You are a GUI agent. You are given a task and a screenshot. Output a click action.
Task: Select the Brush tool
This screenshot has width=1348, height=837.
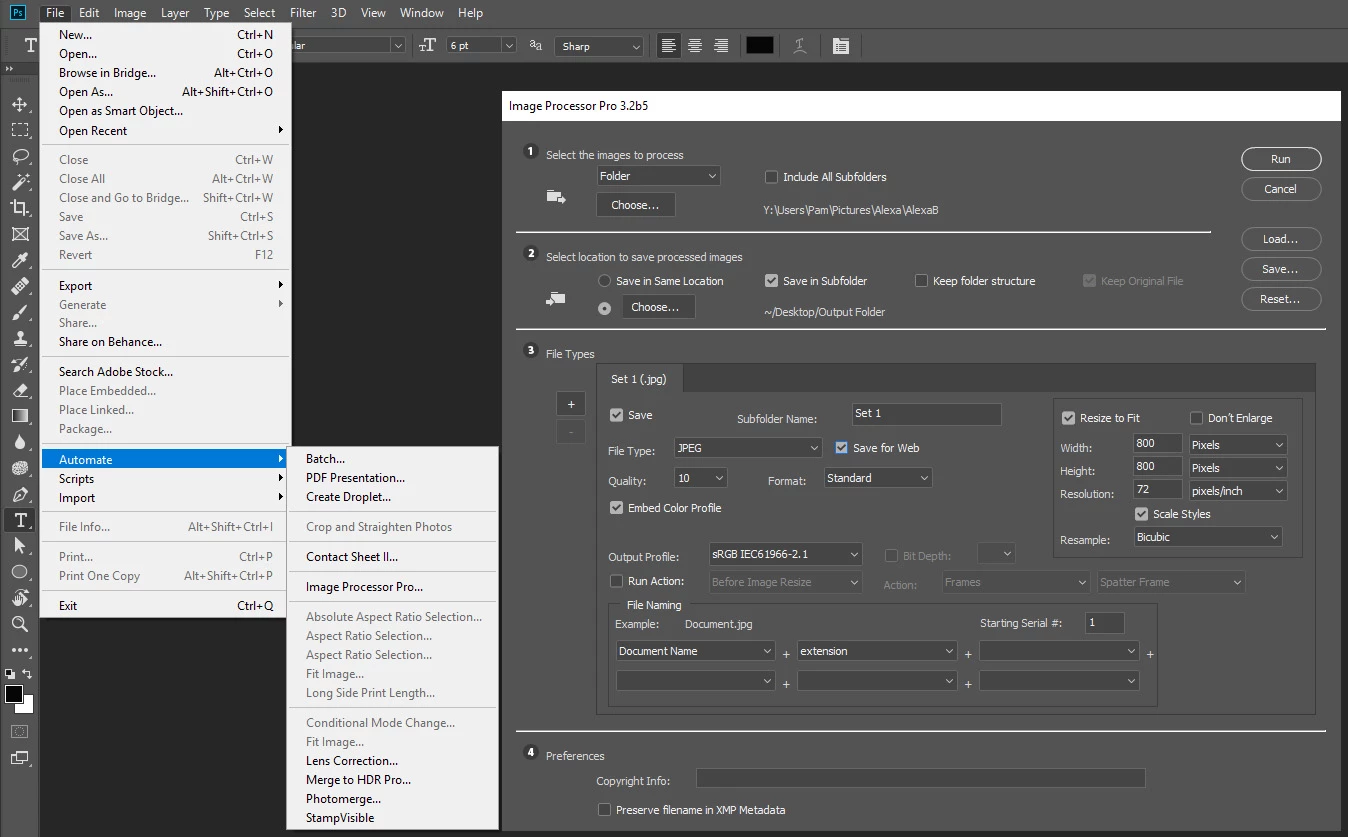19,312
